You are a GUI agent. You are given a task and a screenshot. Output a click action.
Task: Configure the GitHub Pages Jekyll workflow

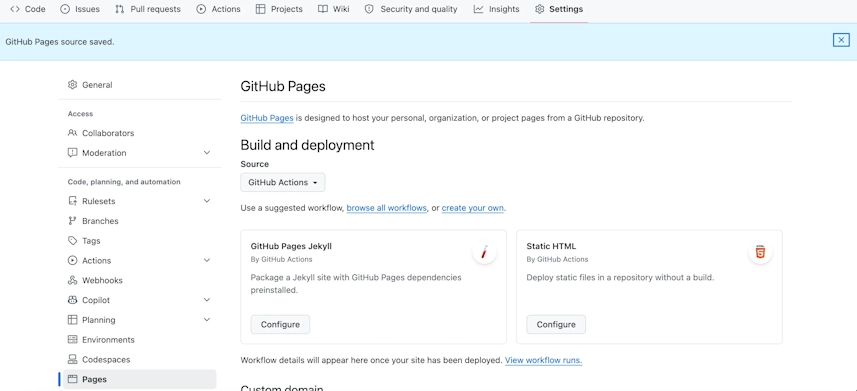pos(280,324)
